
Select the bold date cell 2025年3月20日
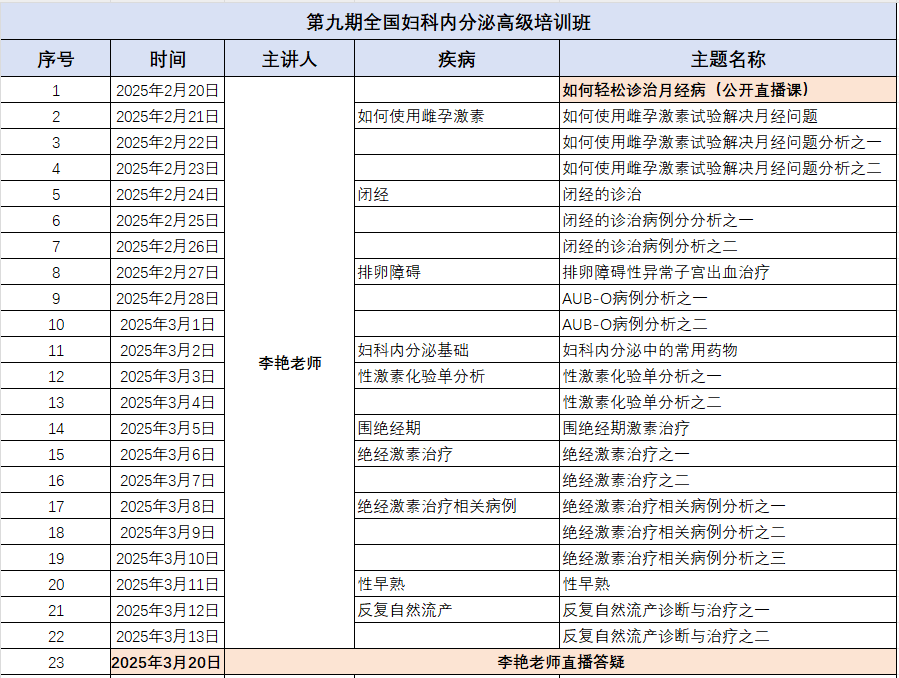[167, 662]
